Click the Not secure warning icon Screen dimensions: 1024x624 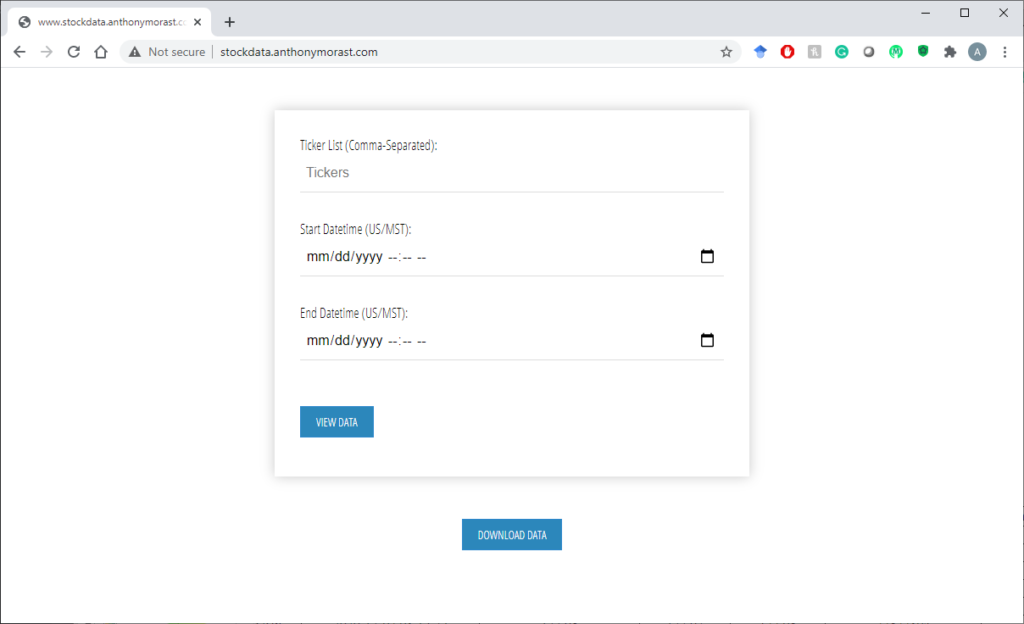click(x=135, y=52)
